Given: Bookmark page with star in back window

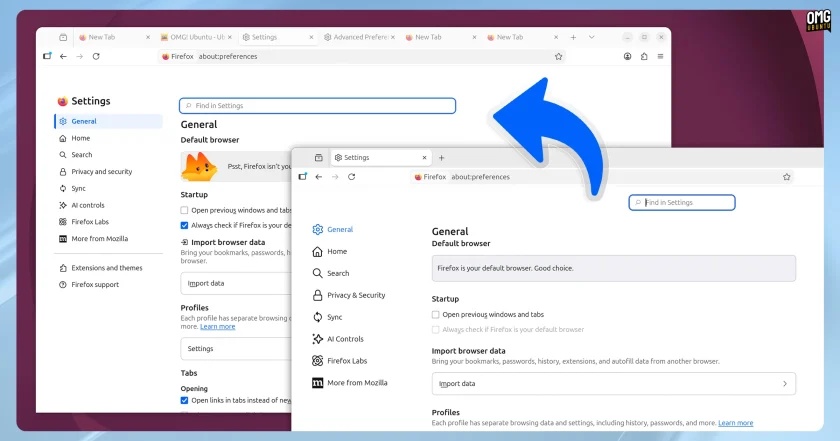Looking at the screenshot, I should [558, 56].
